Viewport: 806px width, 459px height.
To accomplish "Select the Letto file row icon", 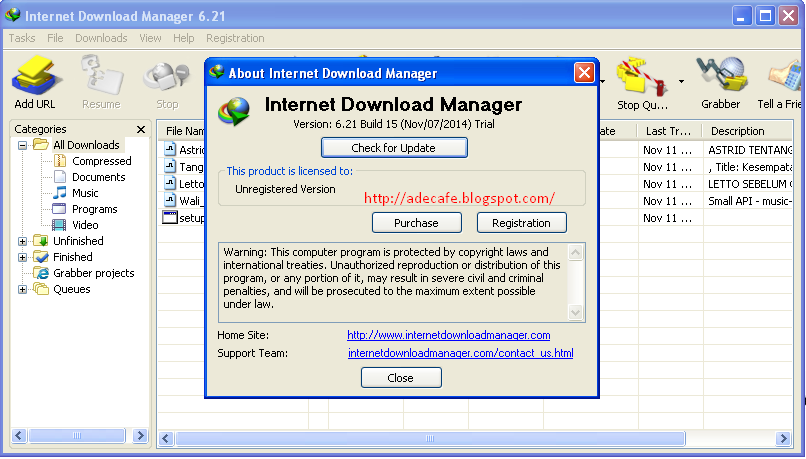I will tap(170, 183).
